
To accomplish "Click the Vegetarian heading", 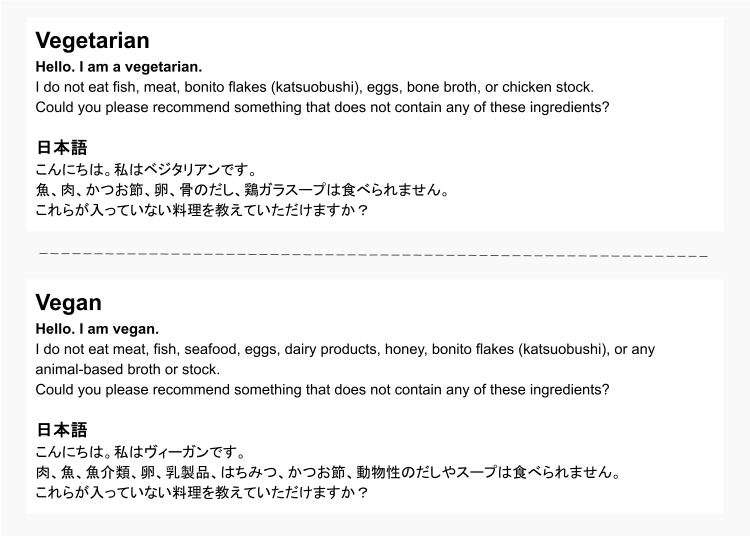I will (92, 40).
